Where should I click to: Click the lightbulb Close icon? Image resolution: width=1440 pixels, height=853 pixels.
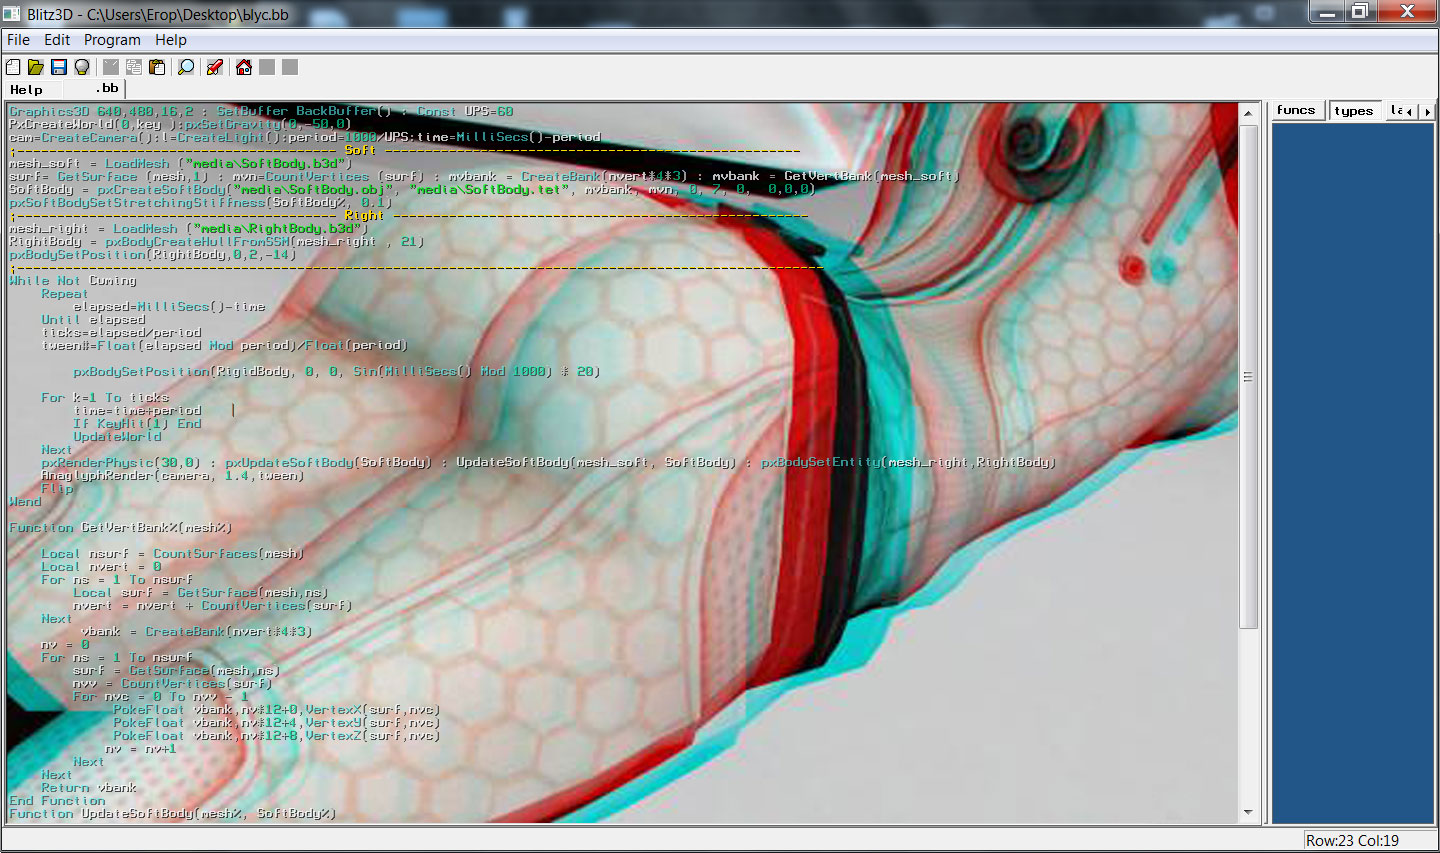[82, 67]
